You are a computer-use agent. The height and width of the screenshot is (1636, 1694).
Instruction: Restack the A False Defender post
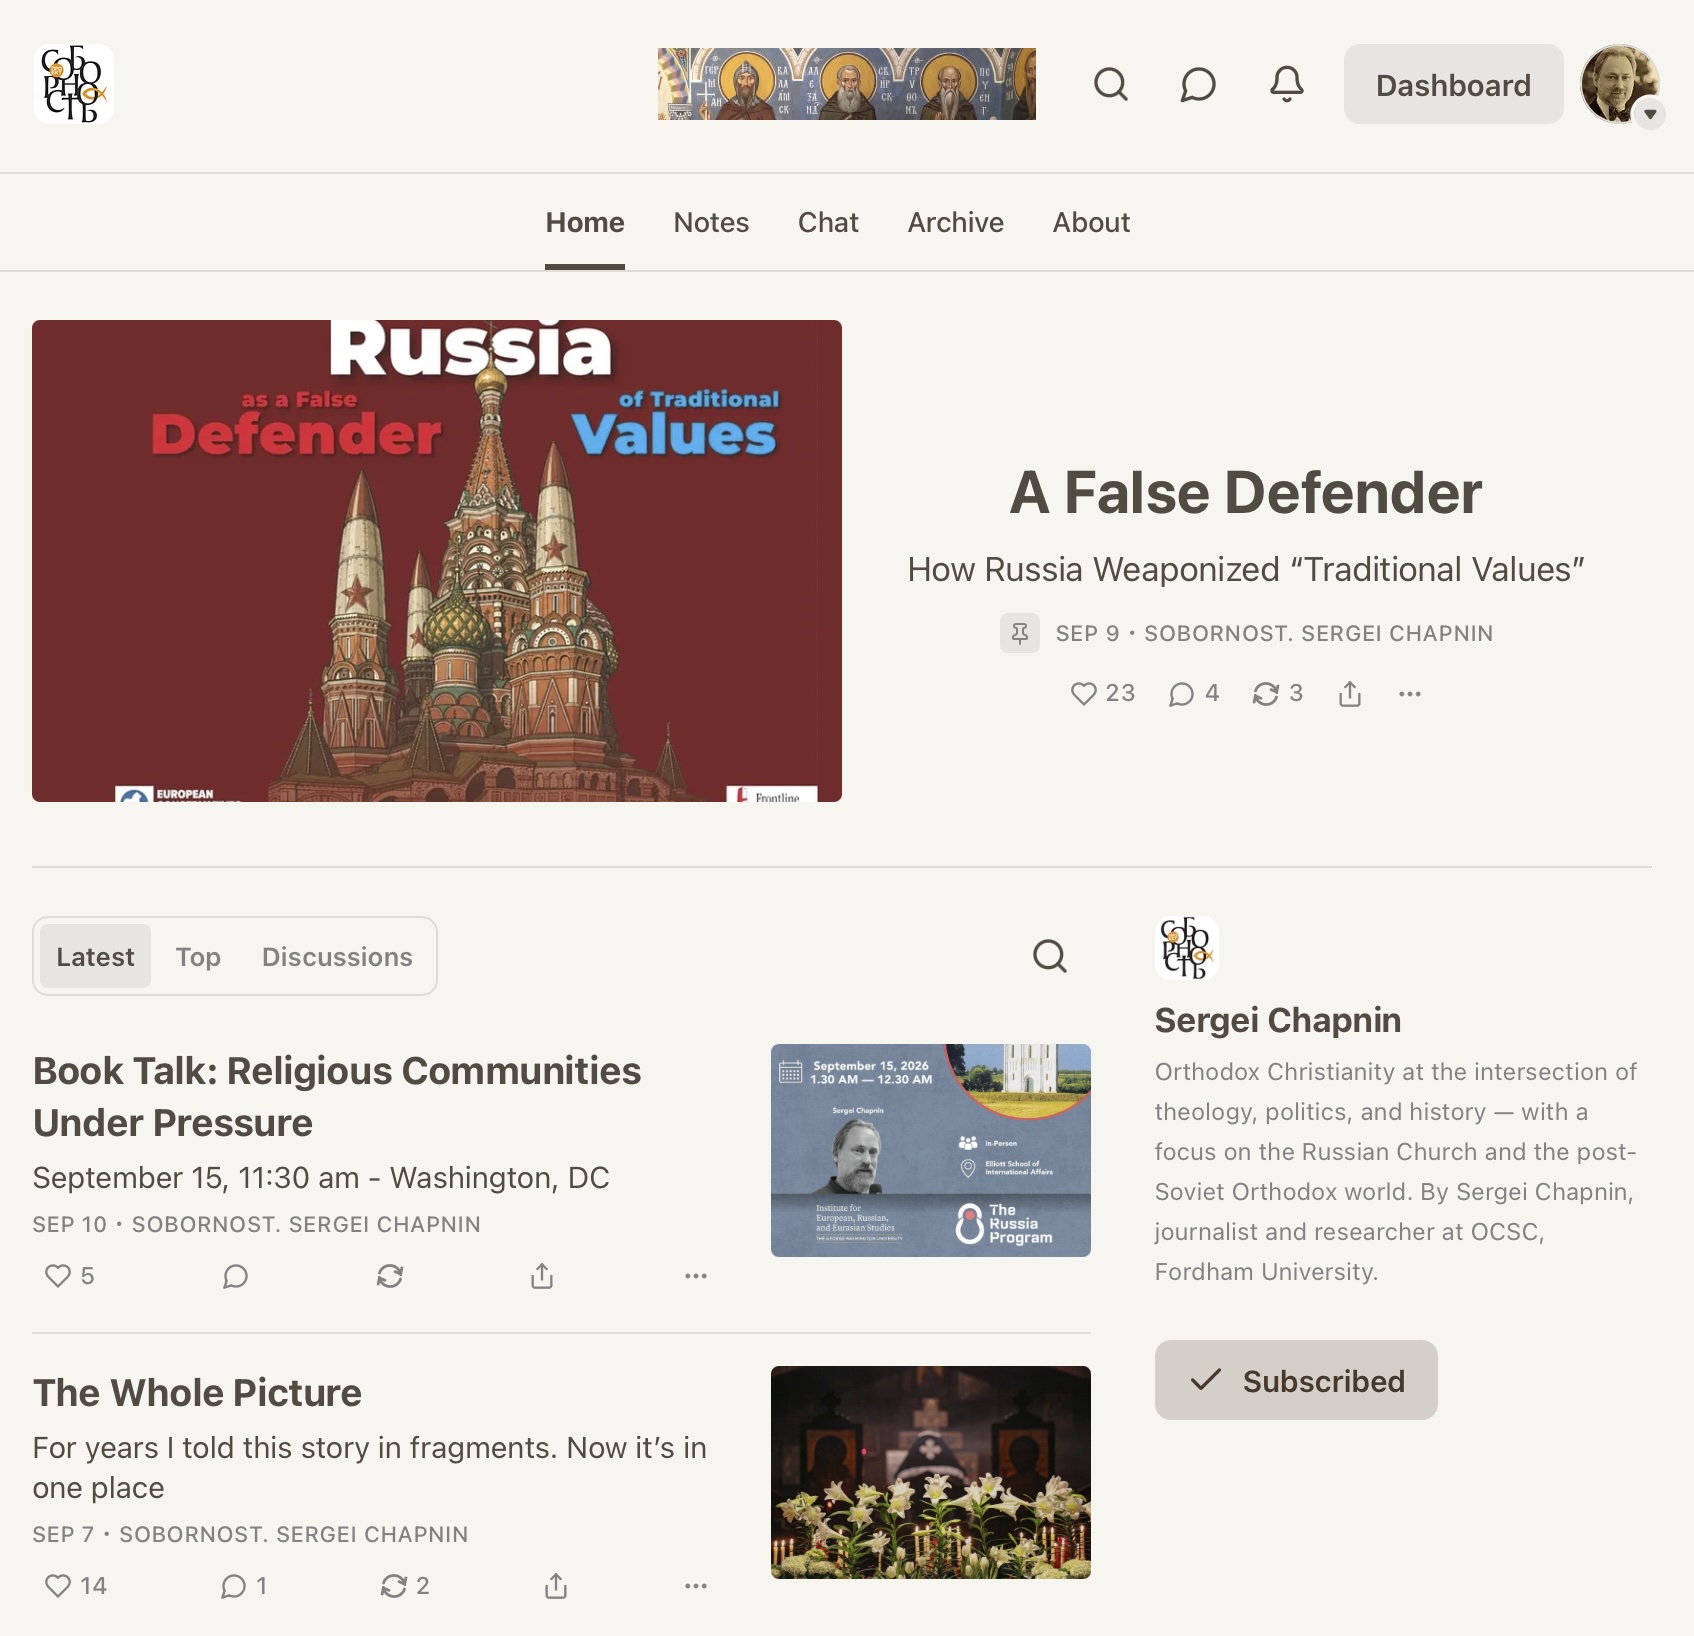click(1277, 693)
